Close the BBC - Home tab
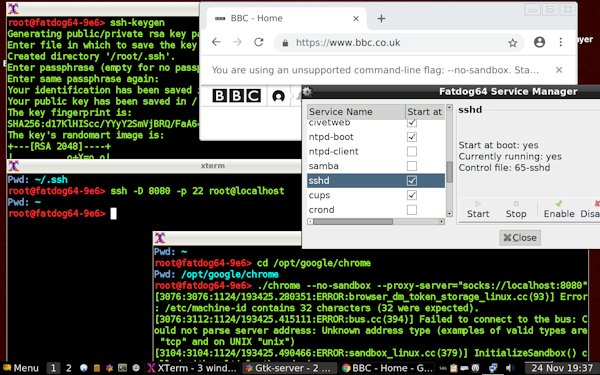This screenshot has width=600, height=375. click(356, 18)
